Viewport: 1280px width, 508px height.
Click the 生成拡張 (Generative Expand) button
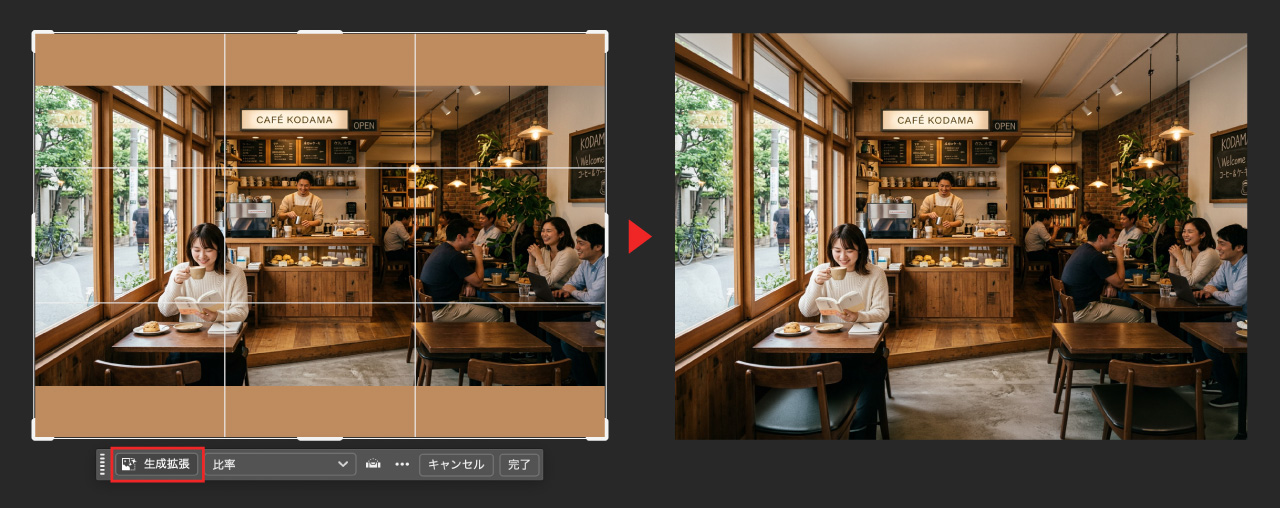pos(158,465)
